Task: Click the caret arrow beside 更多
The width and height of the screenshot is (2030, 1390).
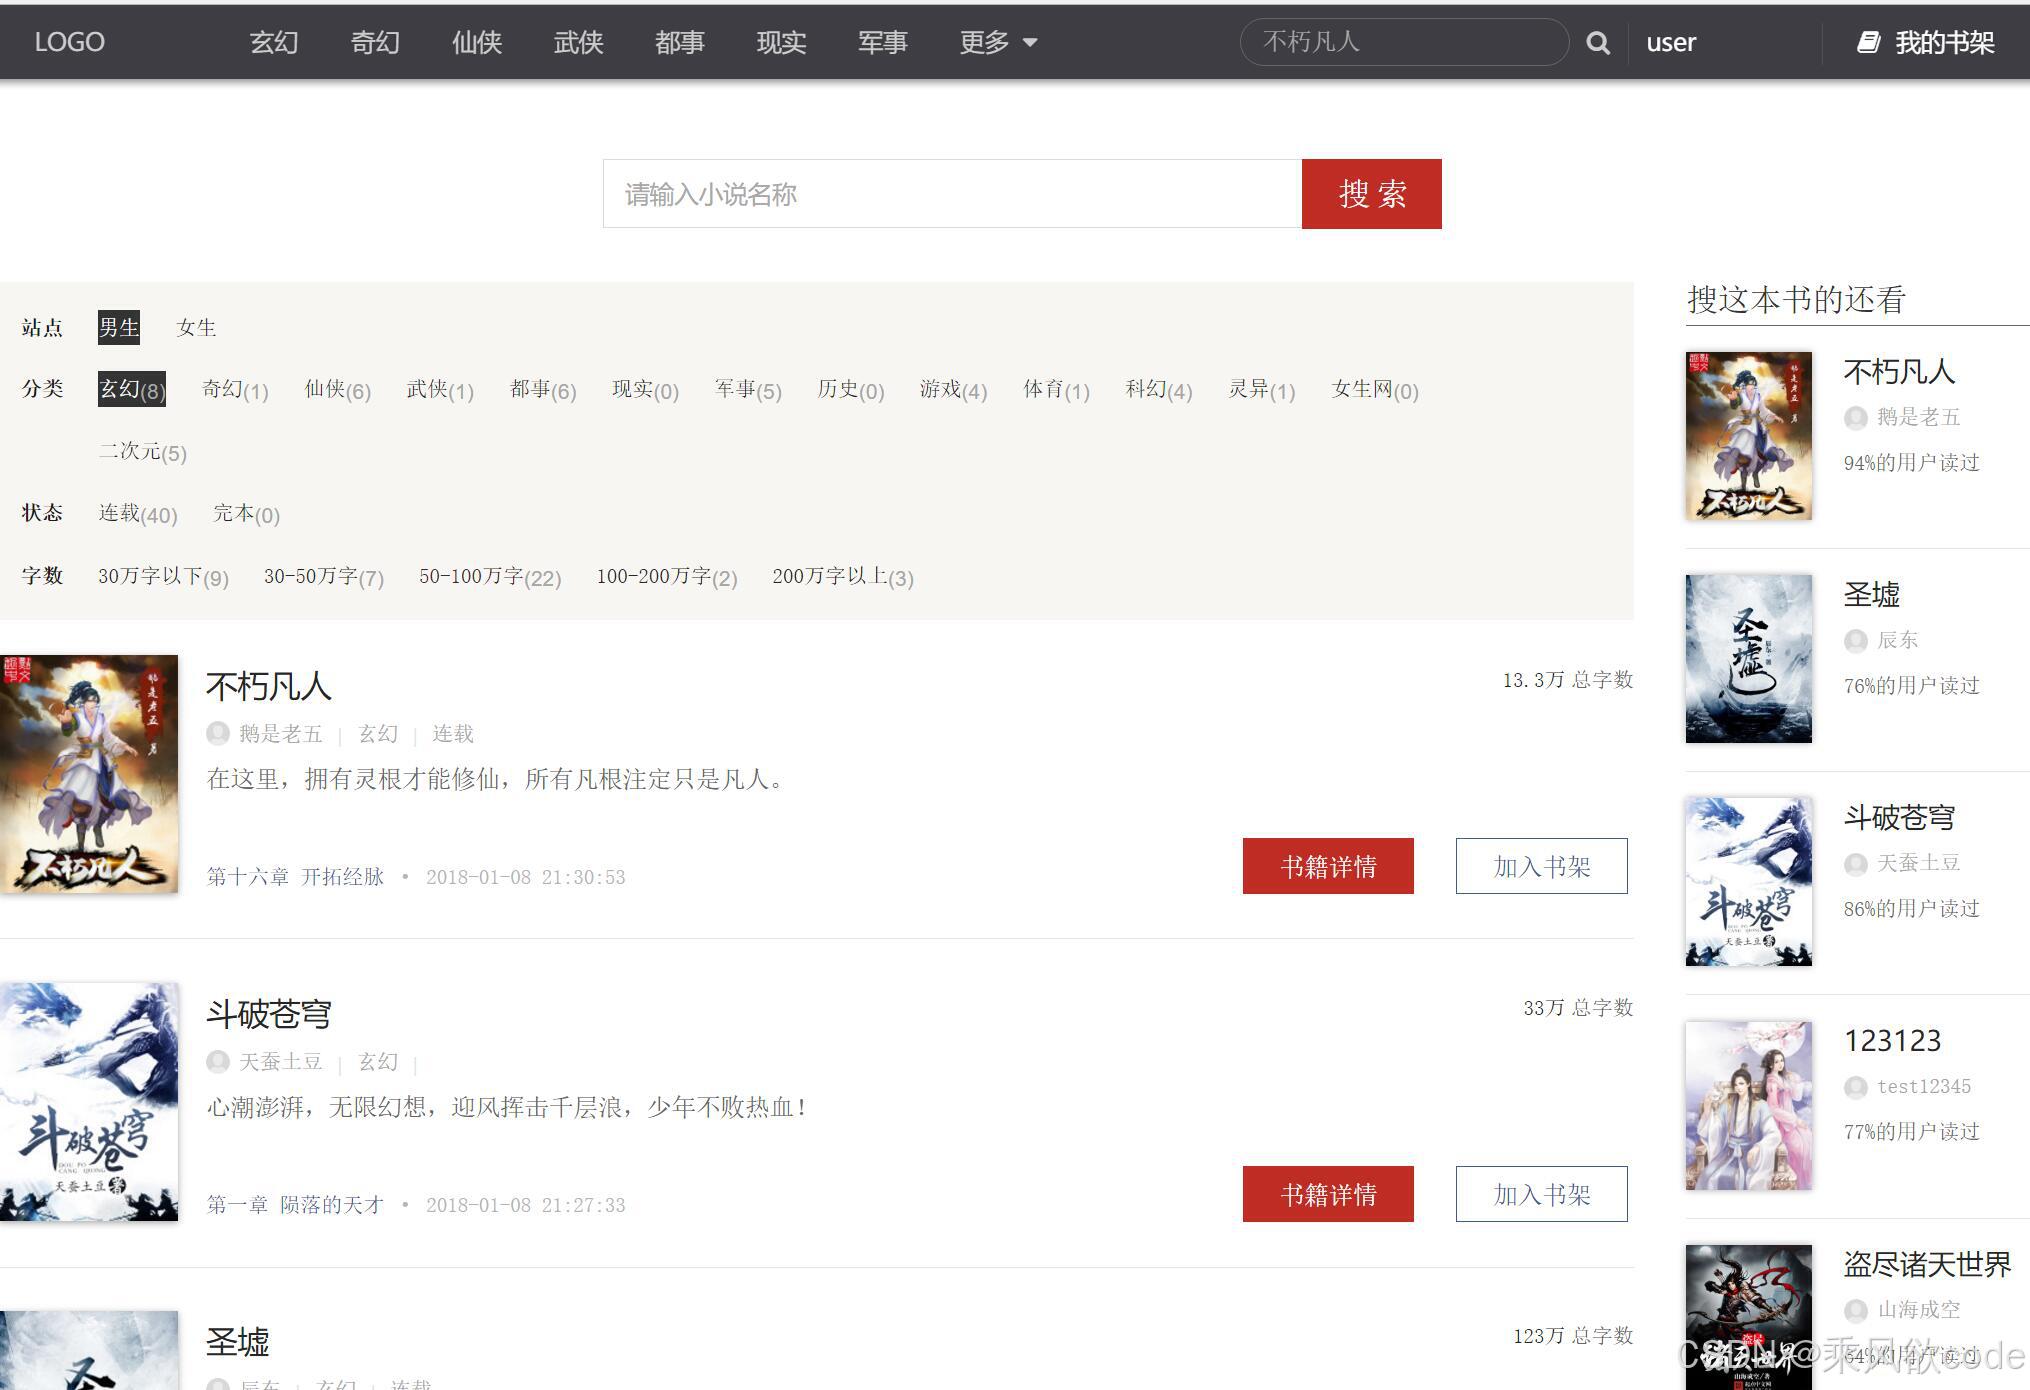Action: point(1030,42)
